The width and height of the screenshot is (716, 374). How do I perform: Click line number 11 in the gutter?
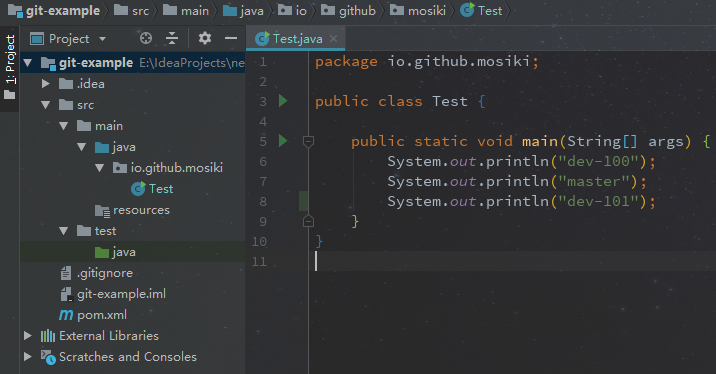(259, 262)
